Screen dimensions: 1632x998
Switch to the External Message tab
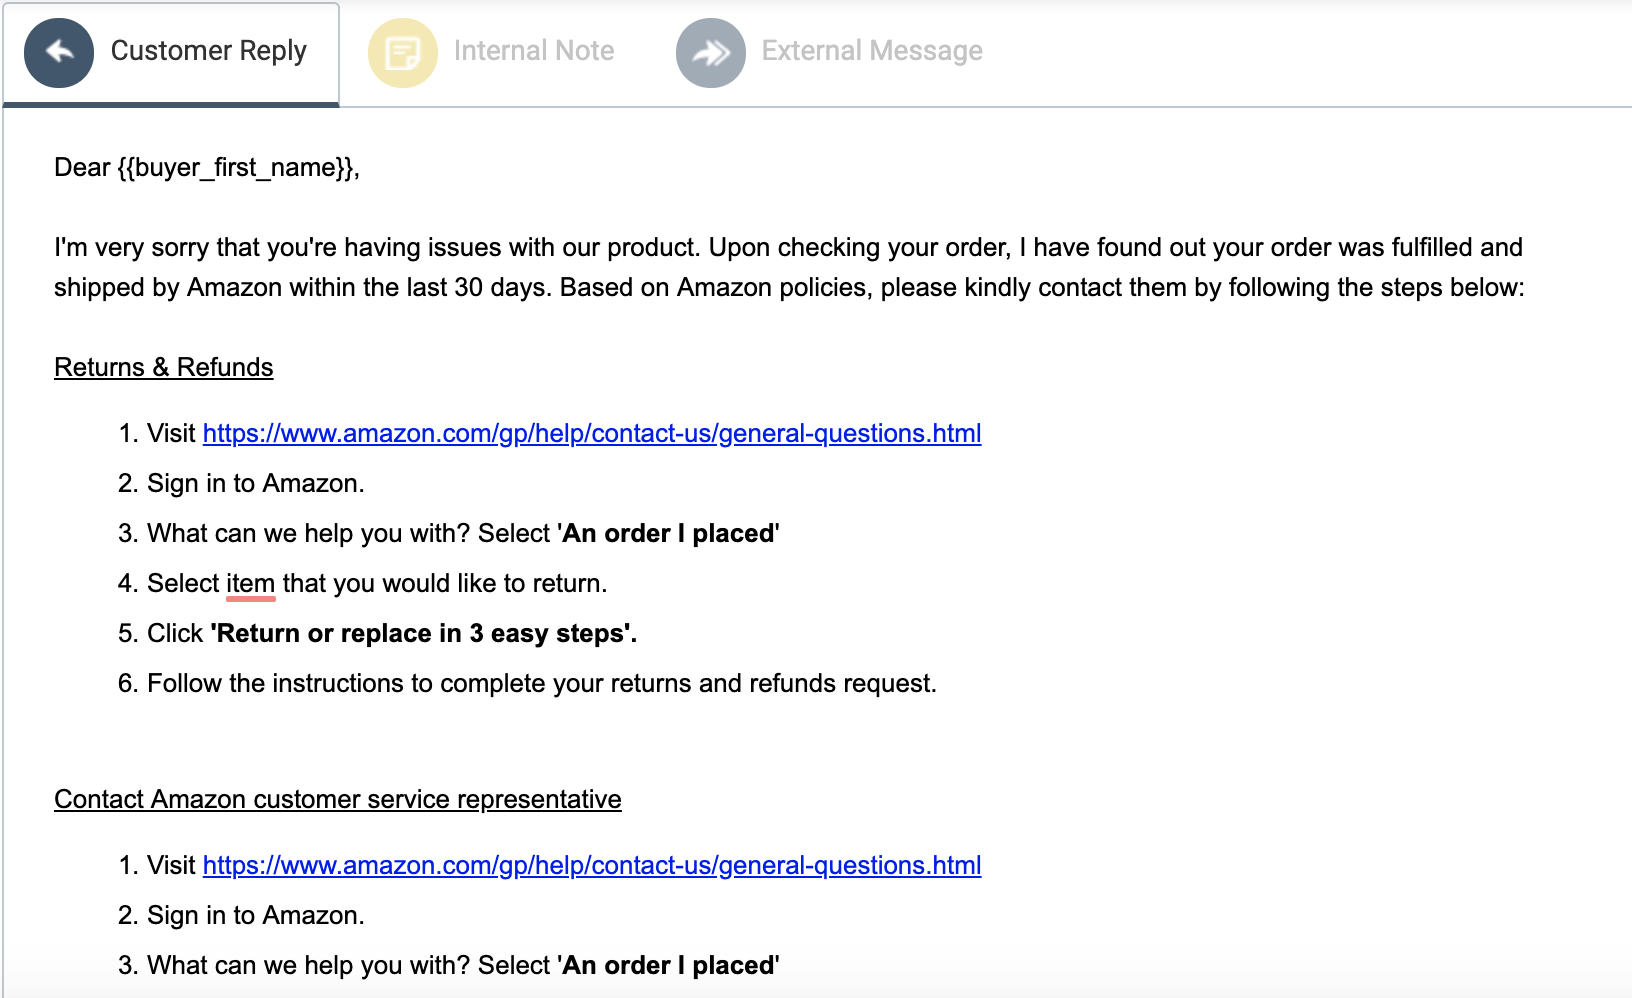(872, 50)
